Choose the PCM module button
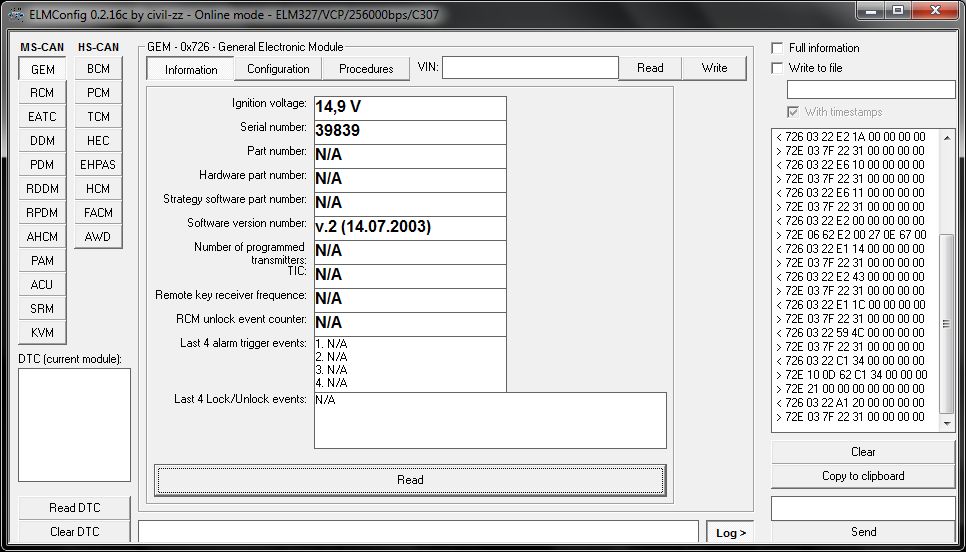The width and height of the screenshot is (966, 552). (x=98, y=93)
